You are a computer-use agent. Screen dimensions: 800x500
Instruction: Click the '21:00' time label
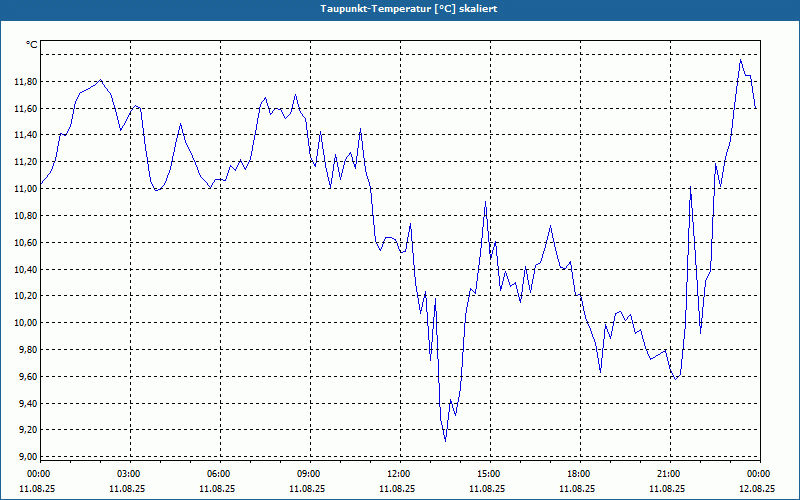pyautogui.click(x=669, y=474)
